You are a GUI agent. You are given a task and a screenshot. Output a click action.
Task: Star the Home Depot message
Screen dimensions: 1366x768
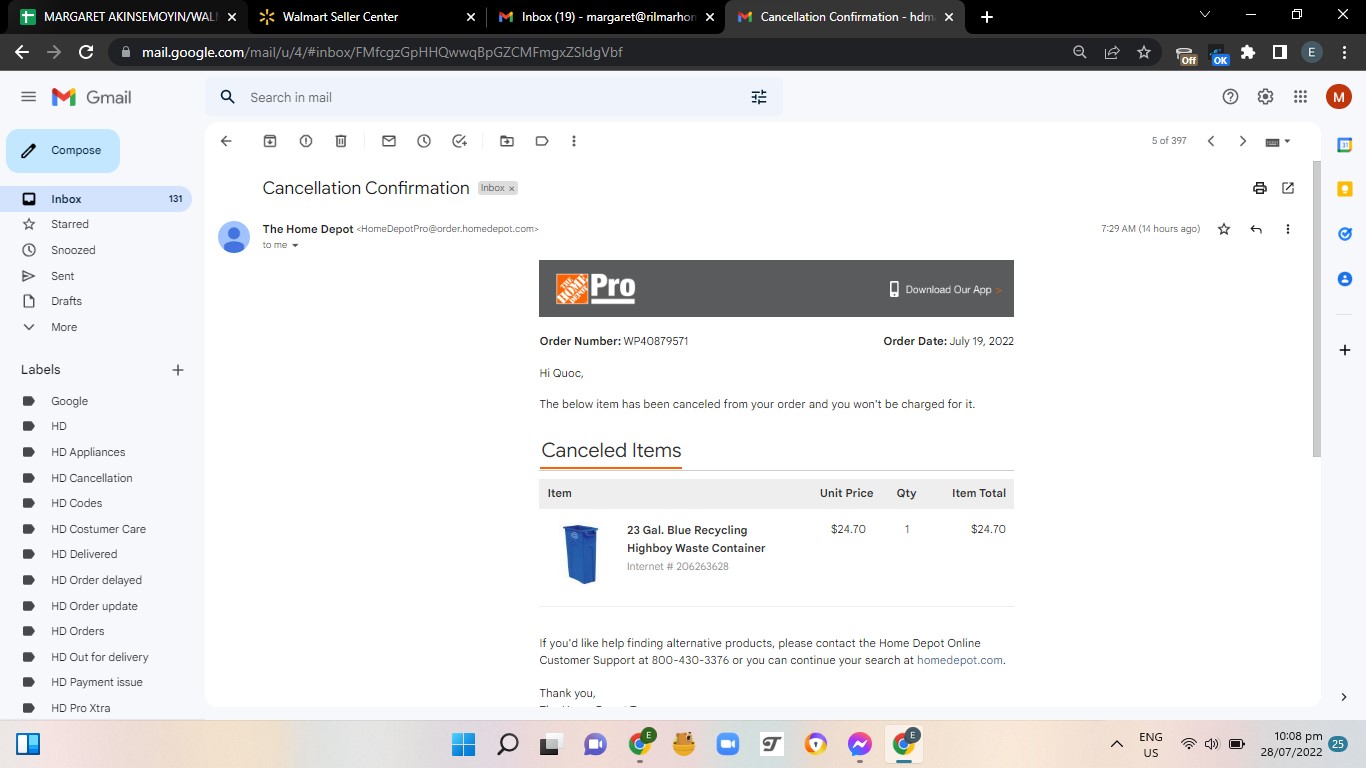click(1224, 229)
